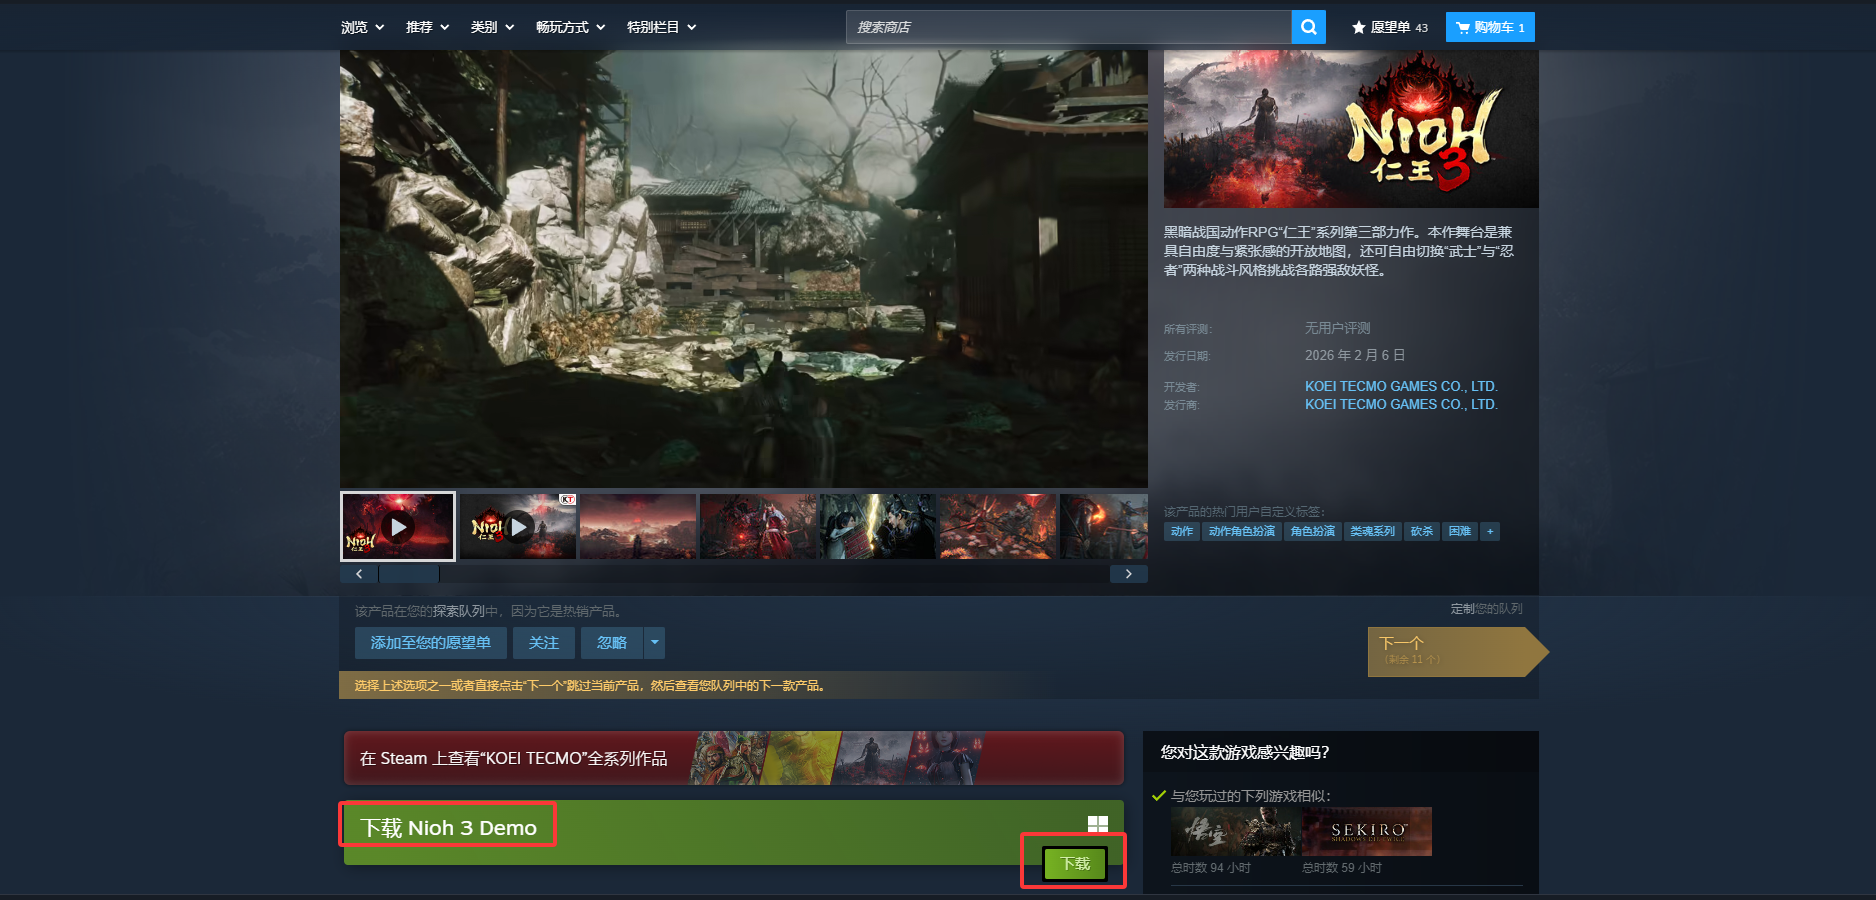The width and height of the screenshot is (1876, 900).
Task: Click the plus button to add a tag
Action: point(1490,532)
